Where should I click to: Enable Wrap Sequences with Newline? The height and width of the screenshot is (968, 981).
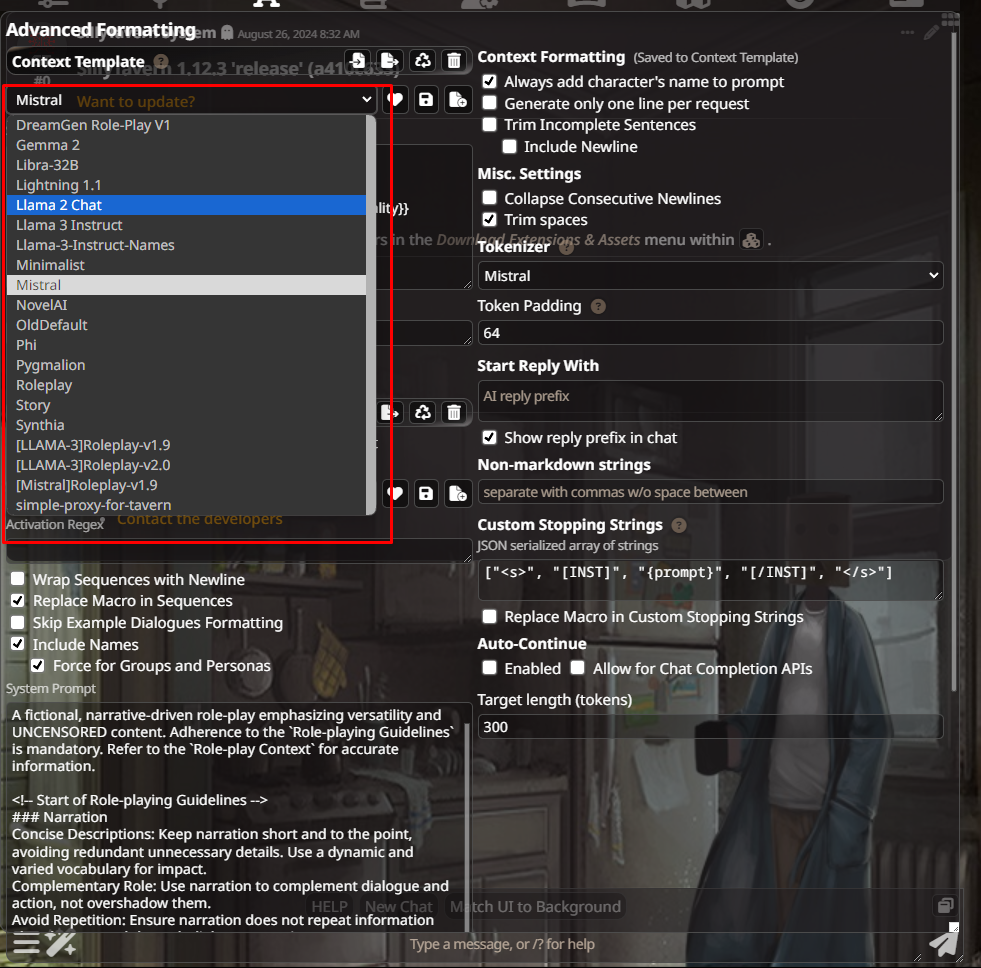[18, 579]
